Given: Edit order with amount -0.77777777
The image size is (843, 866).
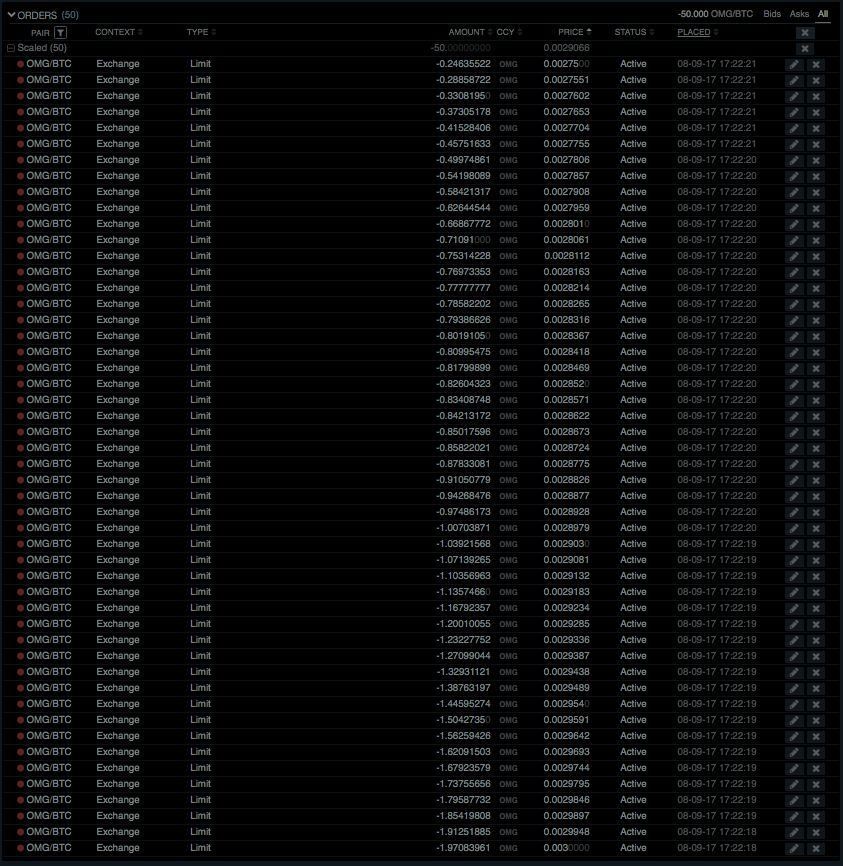Looking at the screenshot, I should [x=793, y=289].
